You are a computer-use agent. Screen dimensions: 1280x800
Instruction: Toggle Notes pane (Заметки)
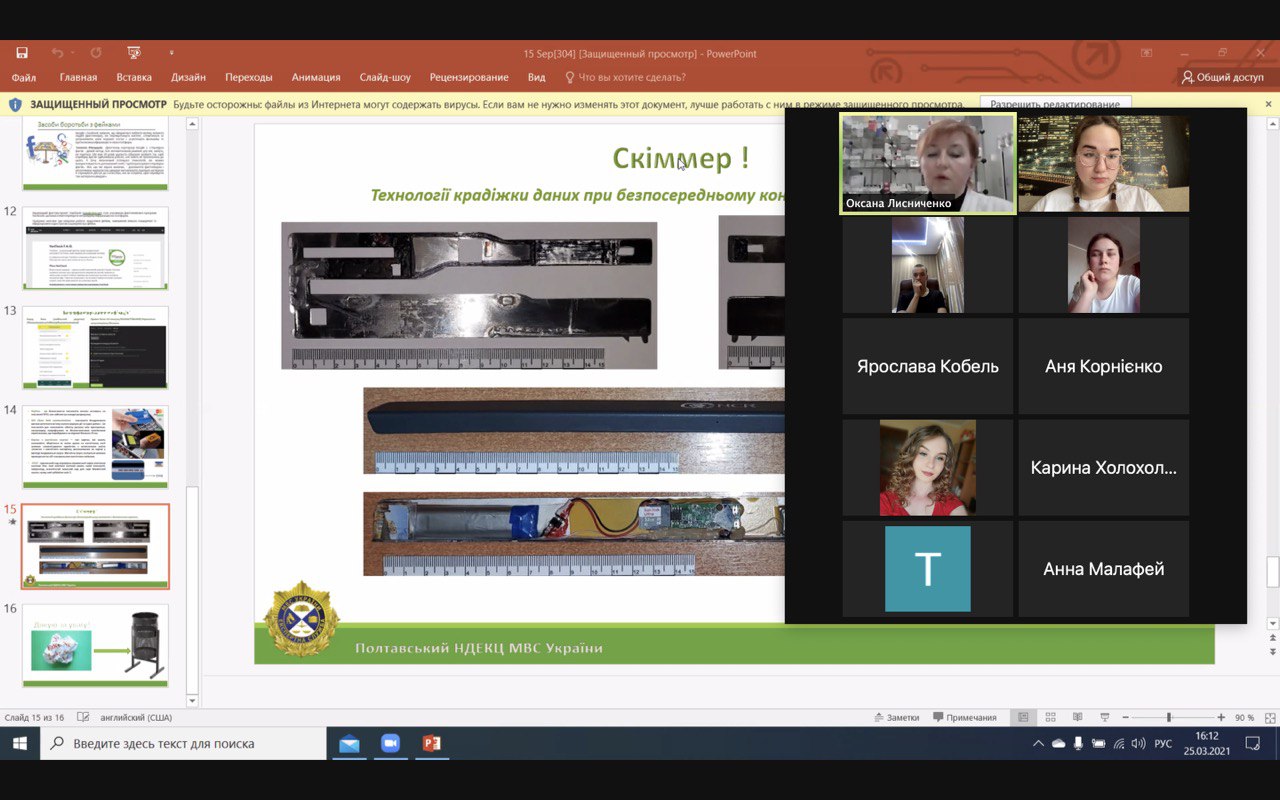pos(895,717)
